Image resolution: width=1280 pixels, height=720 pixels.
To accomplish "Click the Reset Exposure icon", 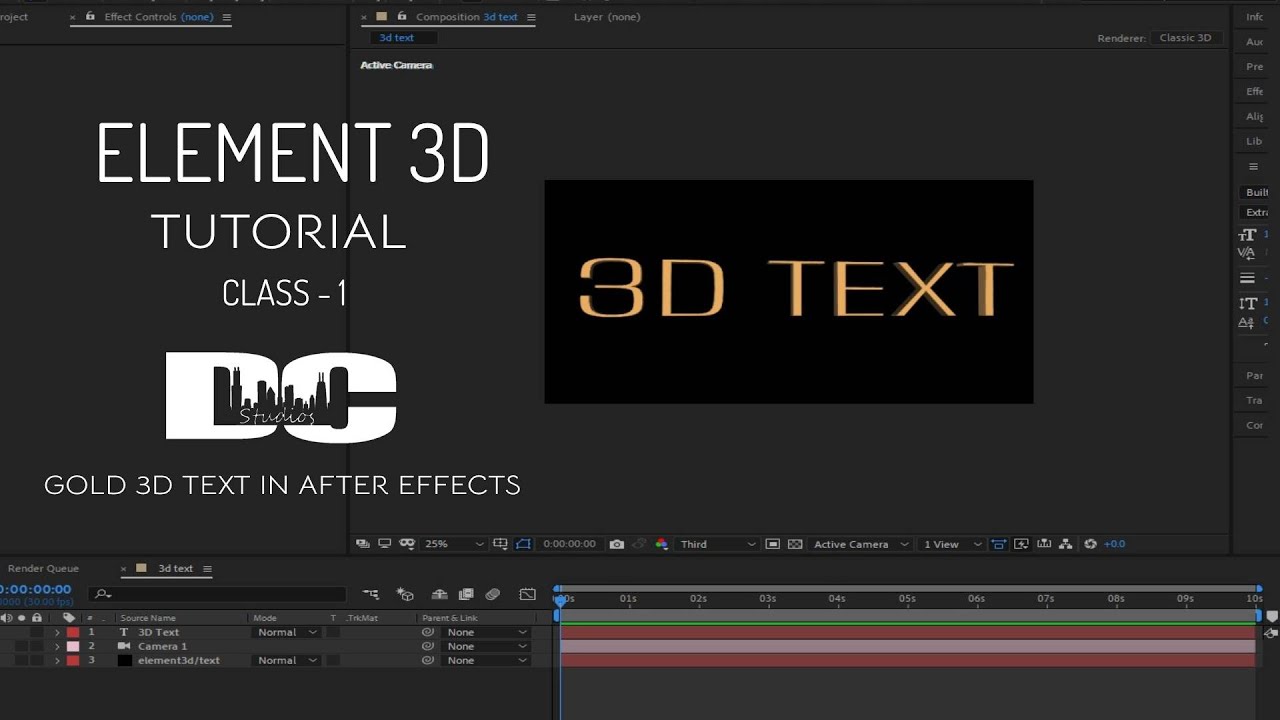I will coord(1090,544).
